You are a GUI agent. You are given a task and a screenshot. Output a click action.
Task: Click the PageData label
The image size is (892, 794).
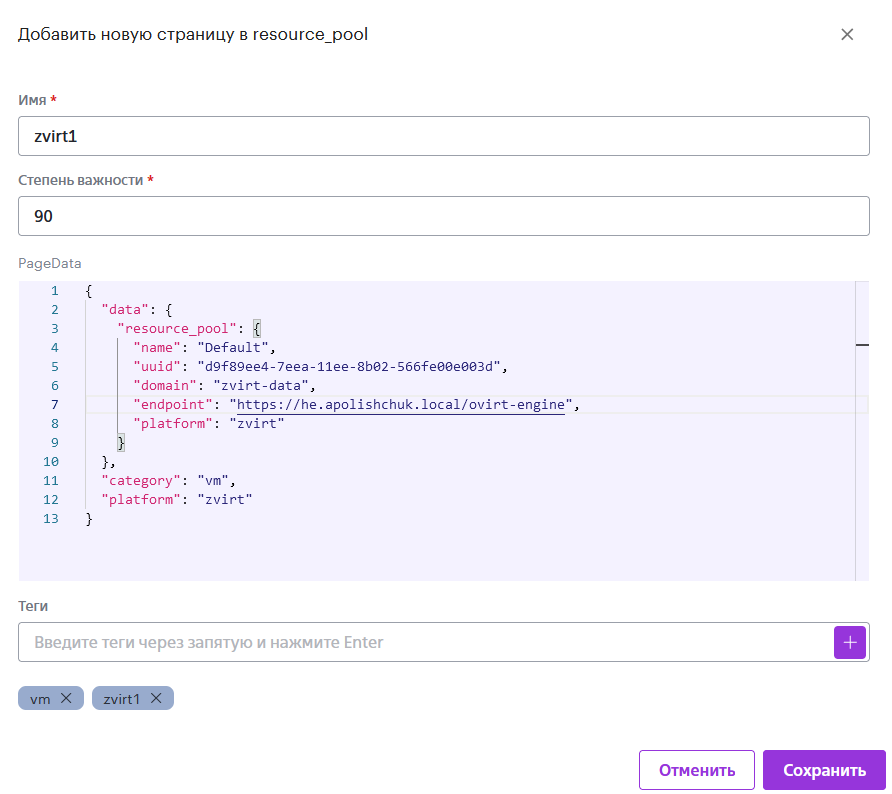click(49, 263)
